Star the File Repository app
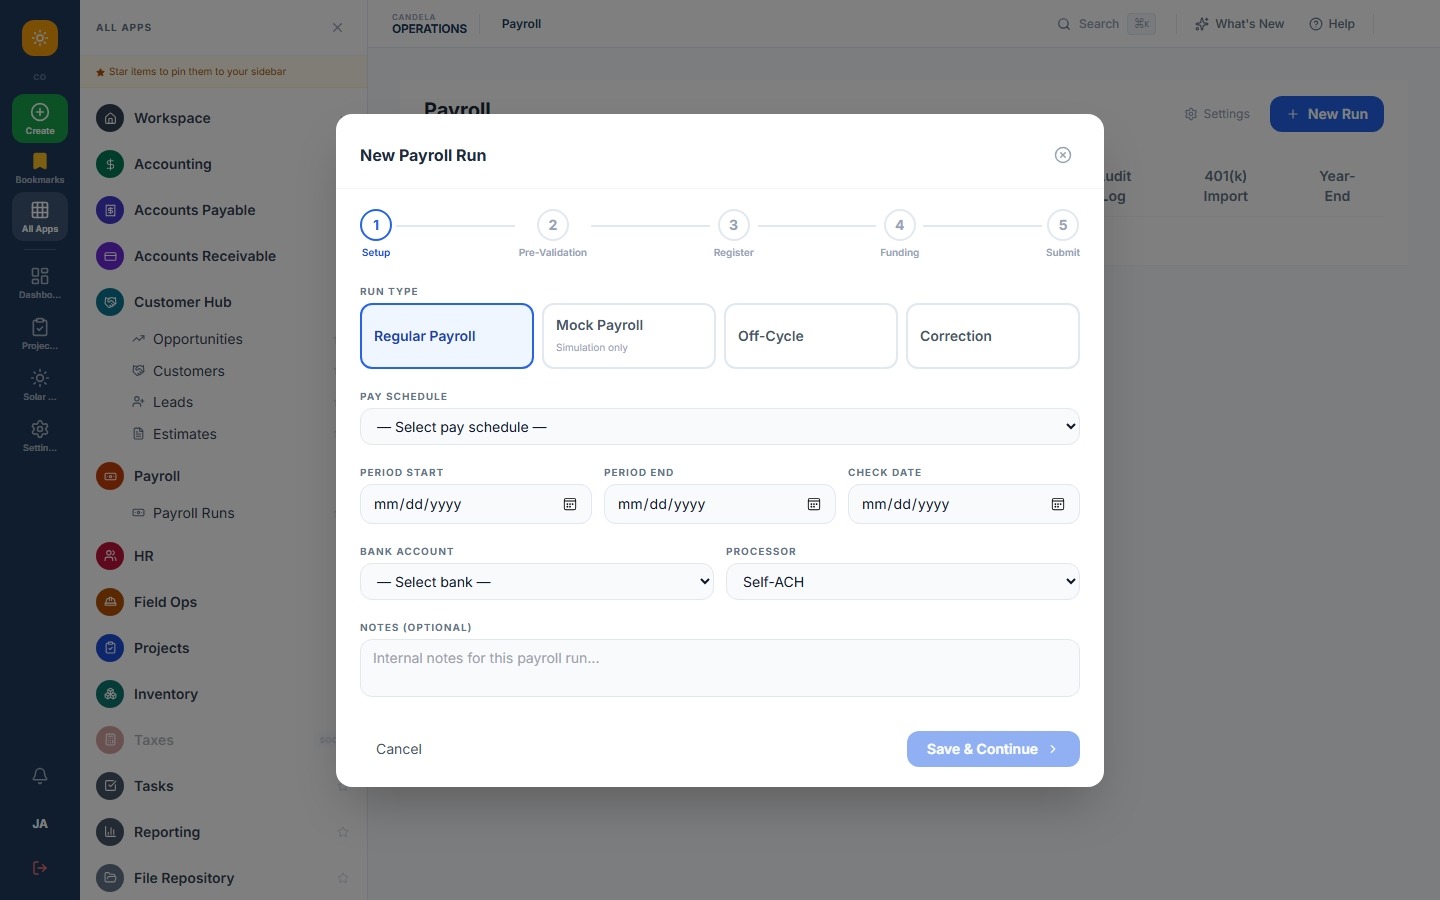 pos(343,878)
